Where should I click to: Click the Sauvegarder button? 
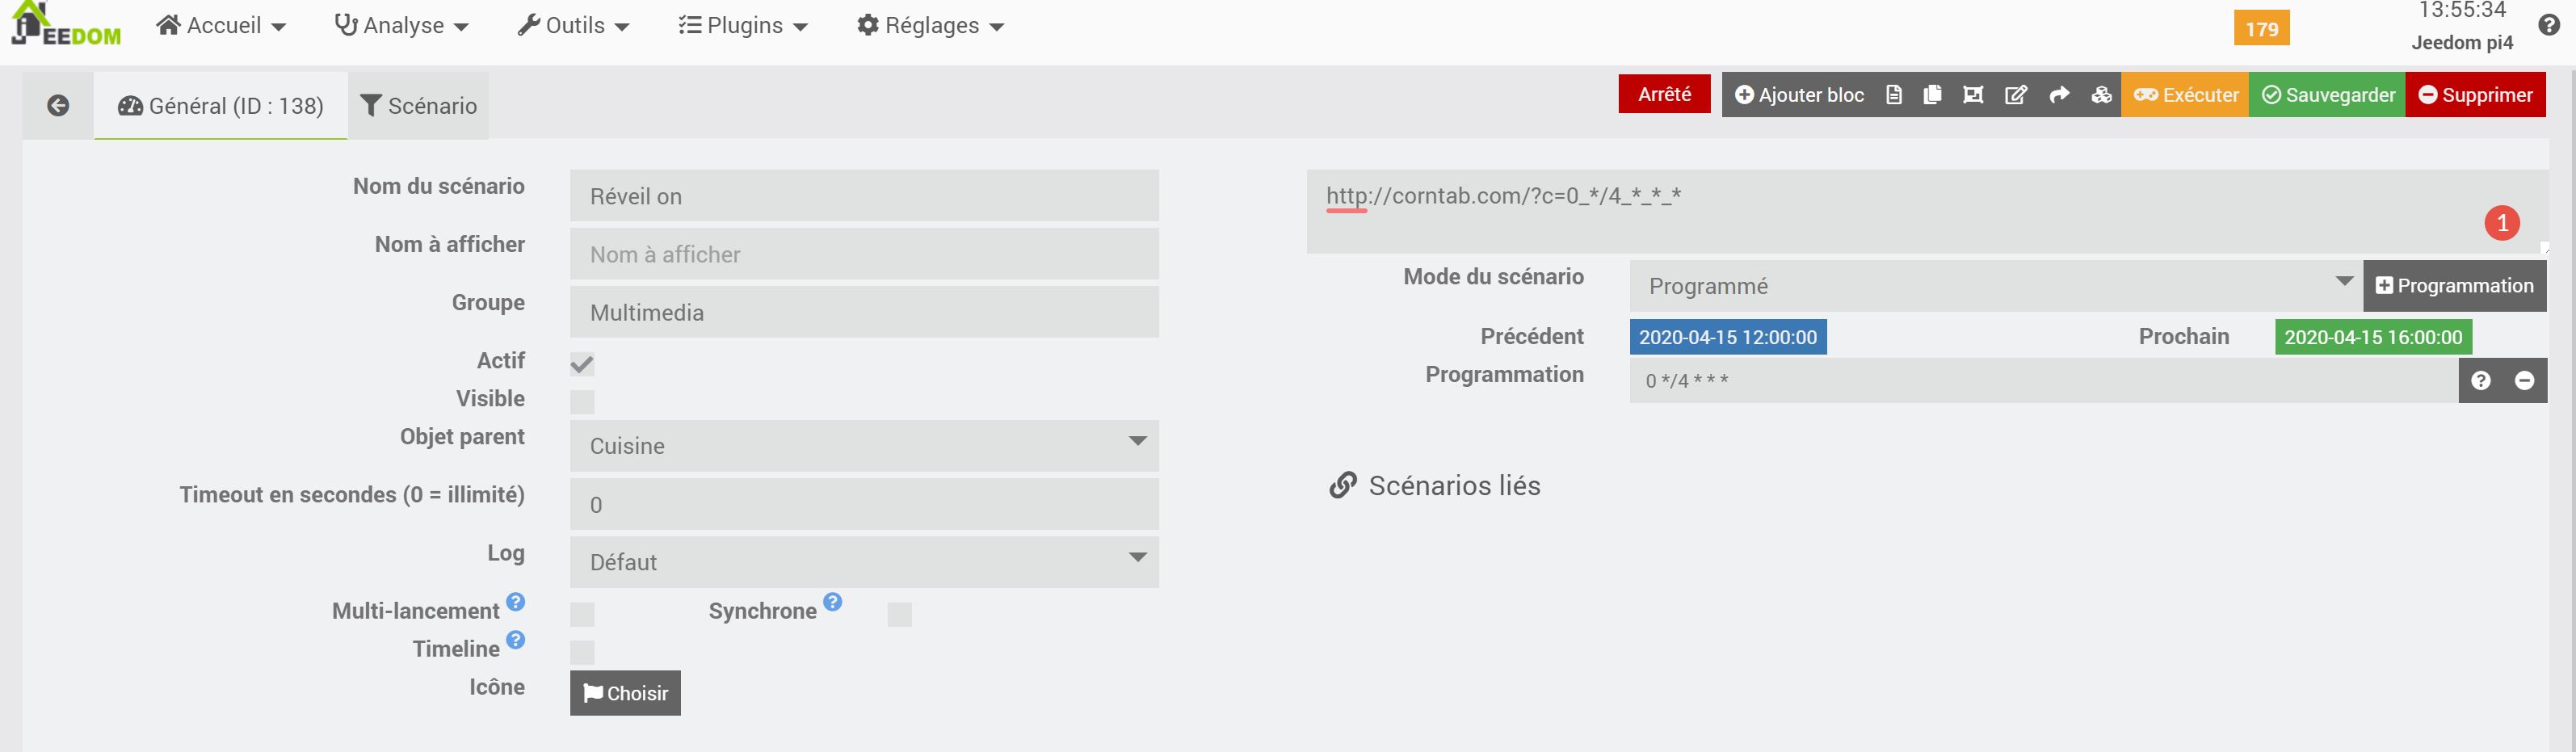click(2327, 95)
